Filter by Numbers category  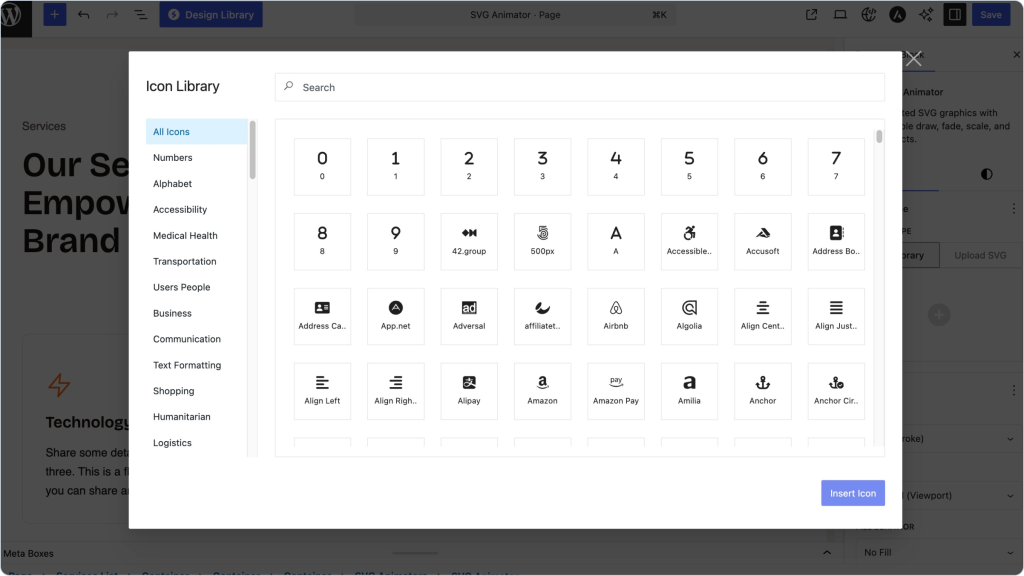197,157
